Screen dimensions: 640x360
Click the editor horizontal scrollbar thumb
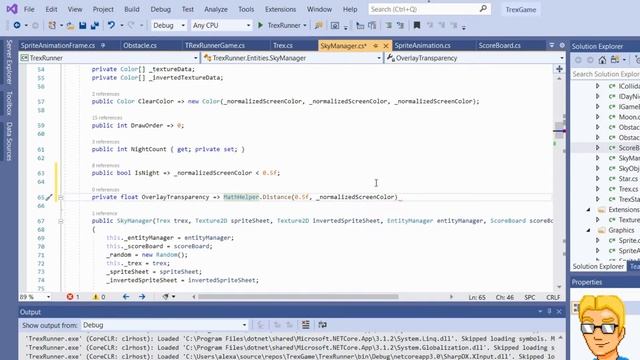pyautogui.click(x=298, y=297)
